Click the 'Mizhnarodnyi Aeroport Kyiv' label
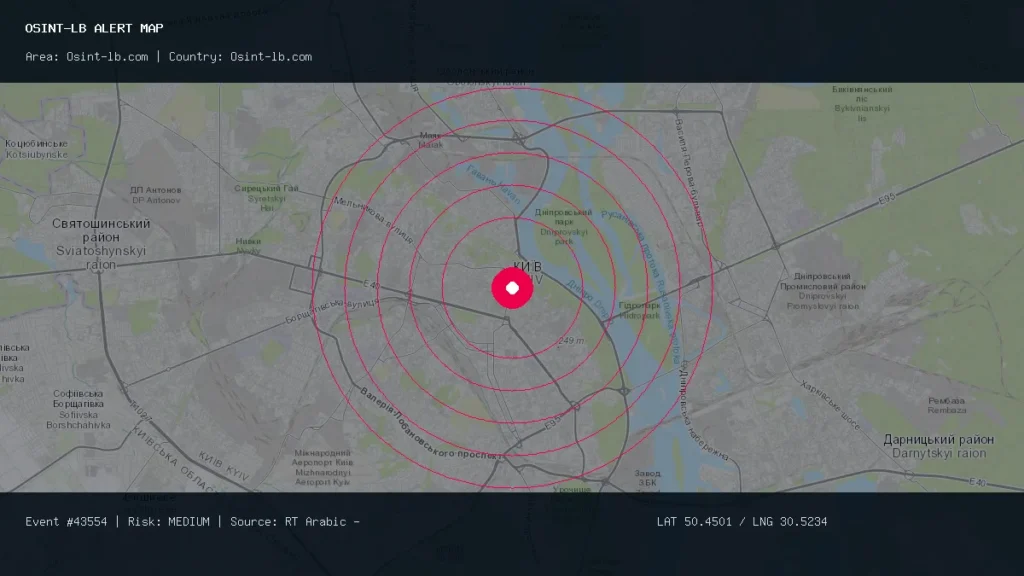1024x576 pixels. point(323,477)
